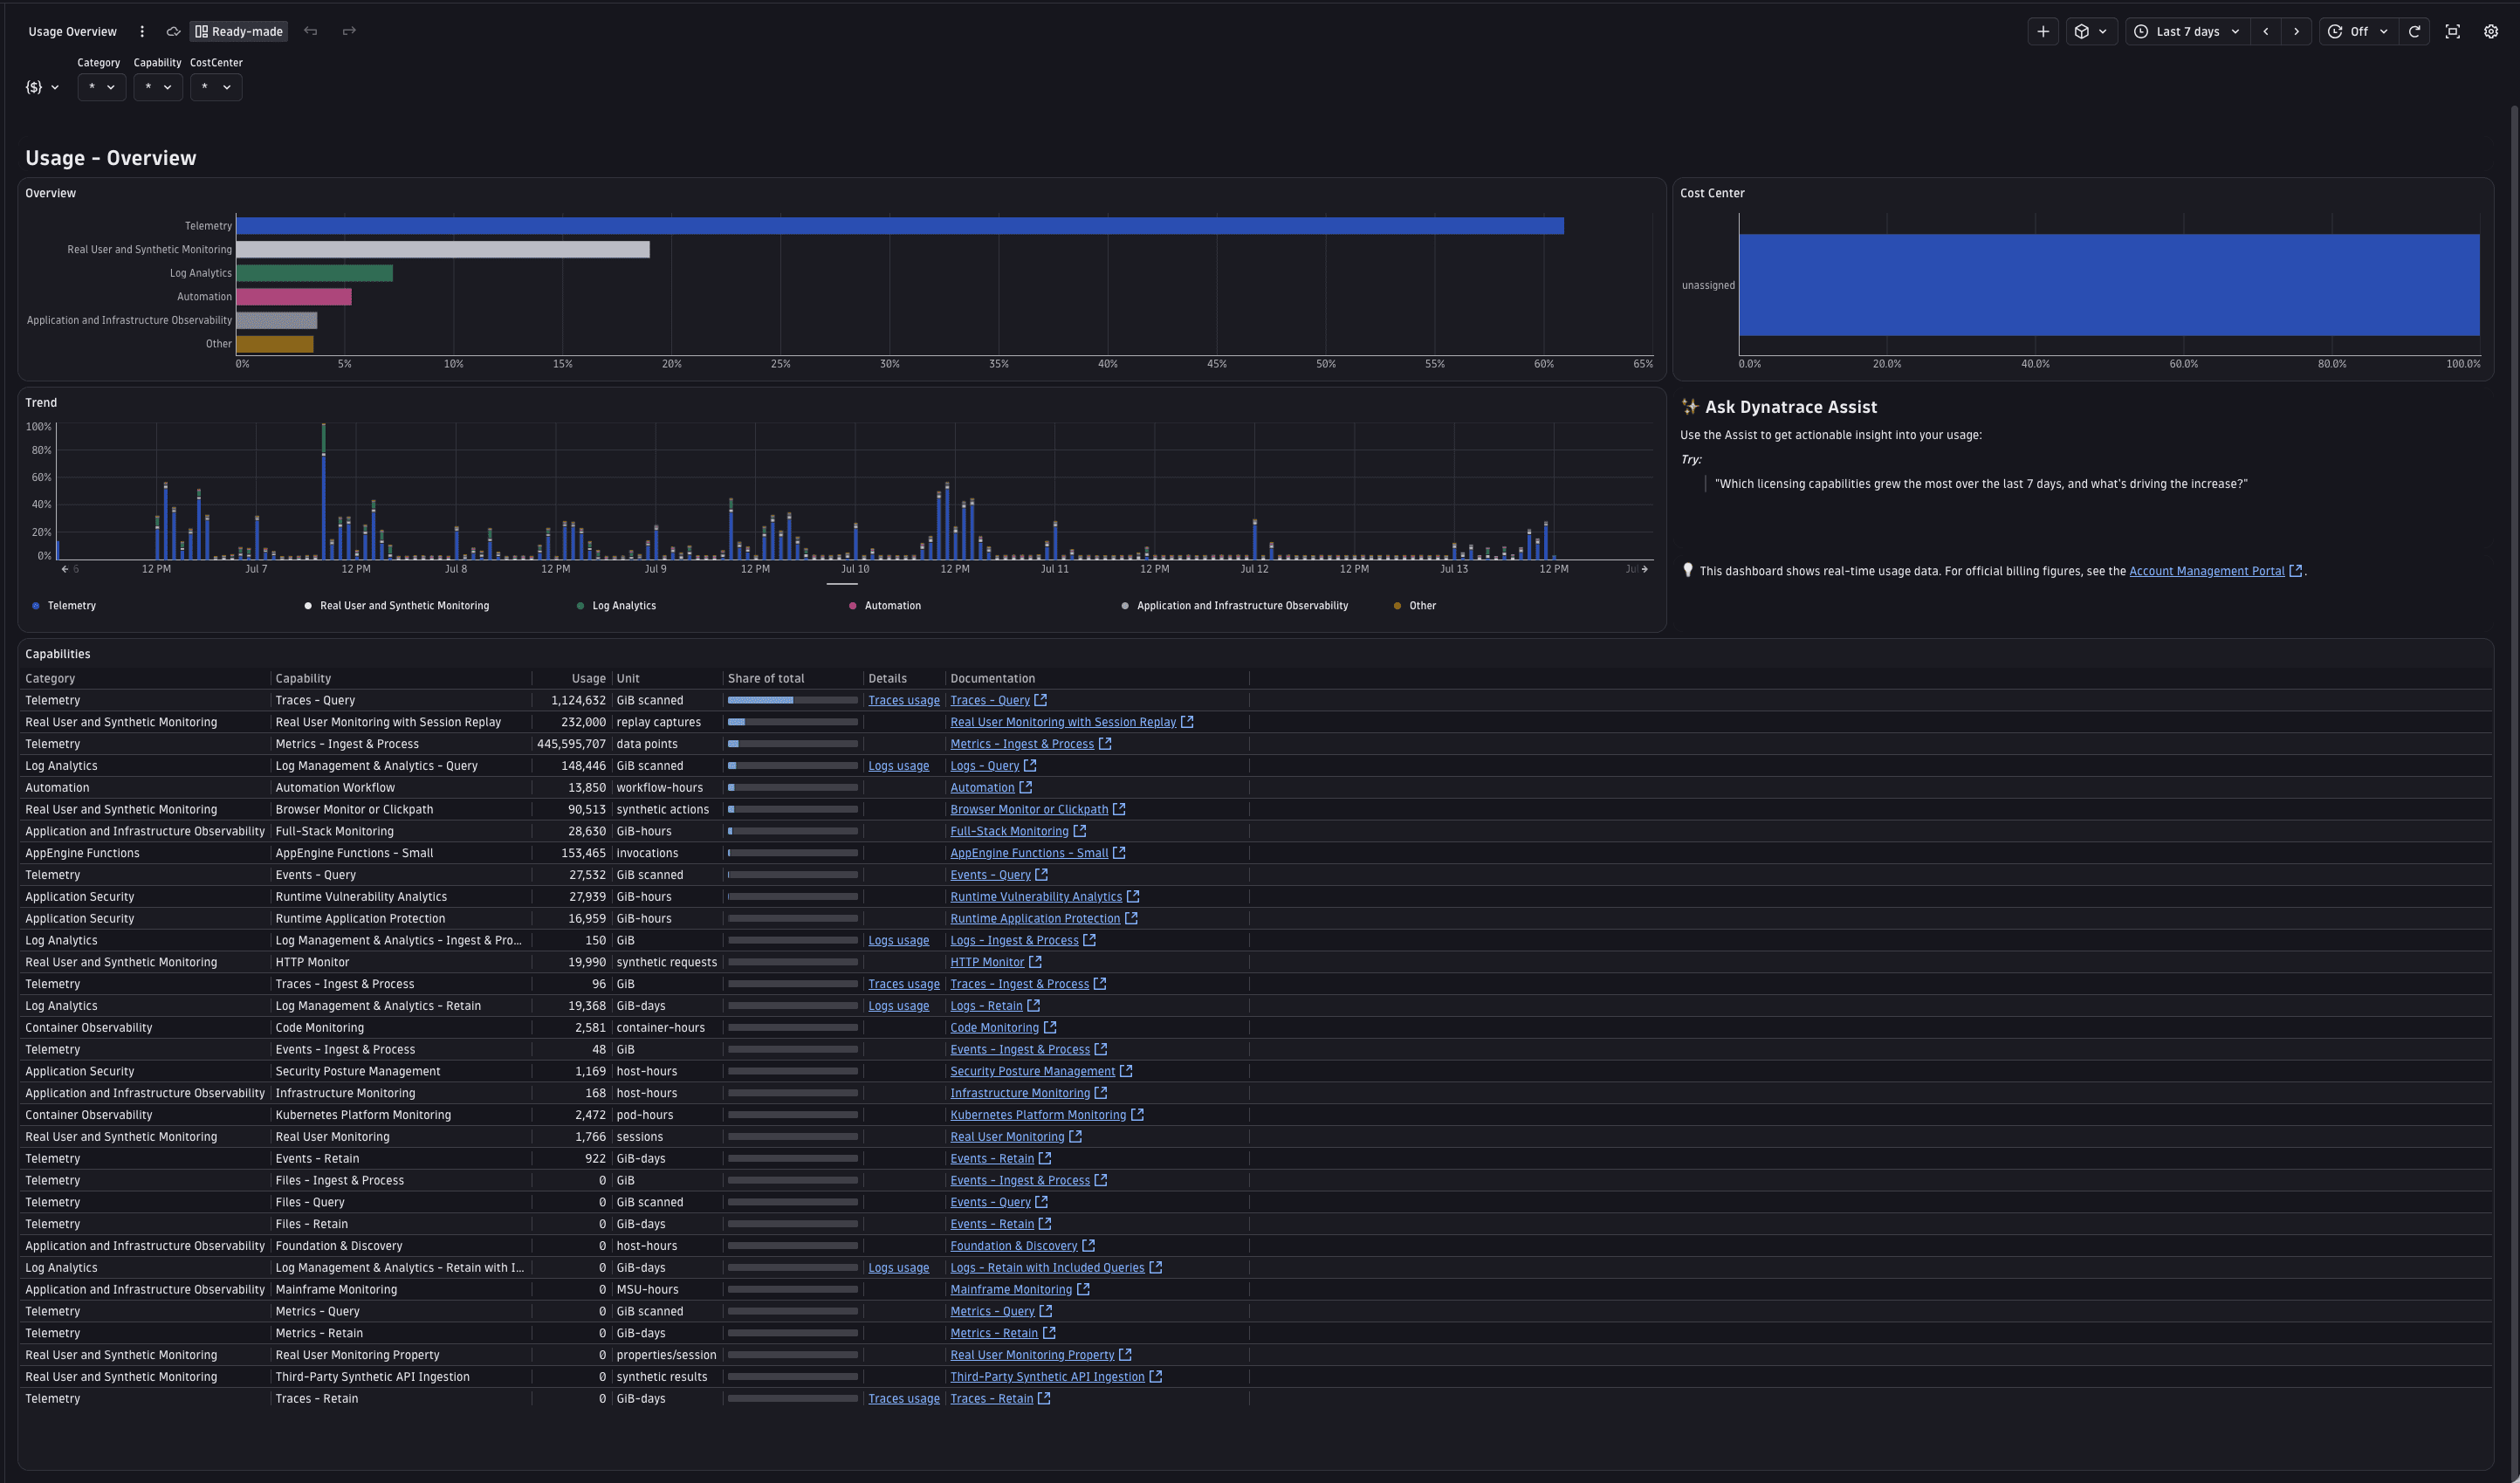Open the CostCenter filter dropdown
Screen dimensions: 2520x1483
coord(216,87)
